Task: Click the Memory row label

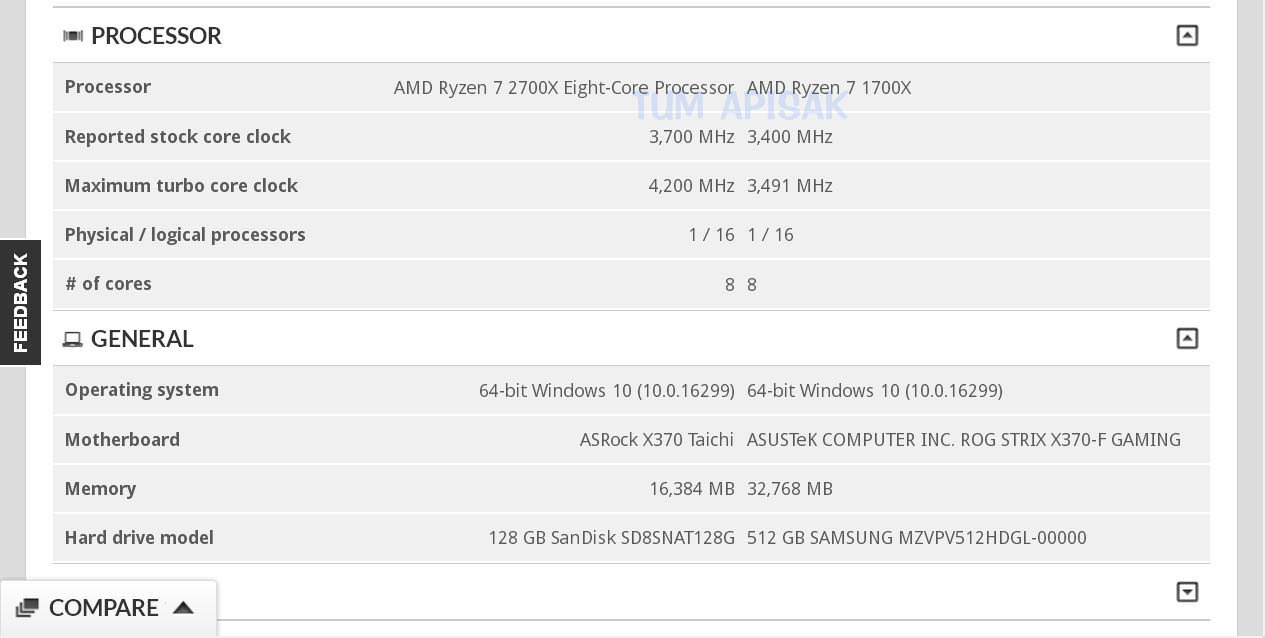Action: coord(100,489)
